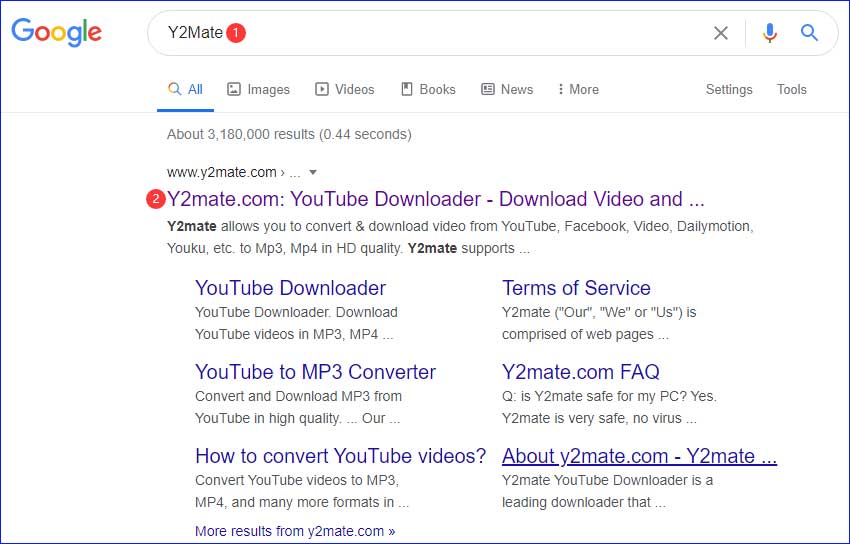Open the Books tab

(x=428, y=89)
